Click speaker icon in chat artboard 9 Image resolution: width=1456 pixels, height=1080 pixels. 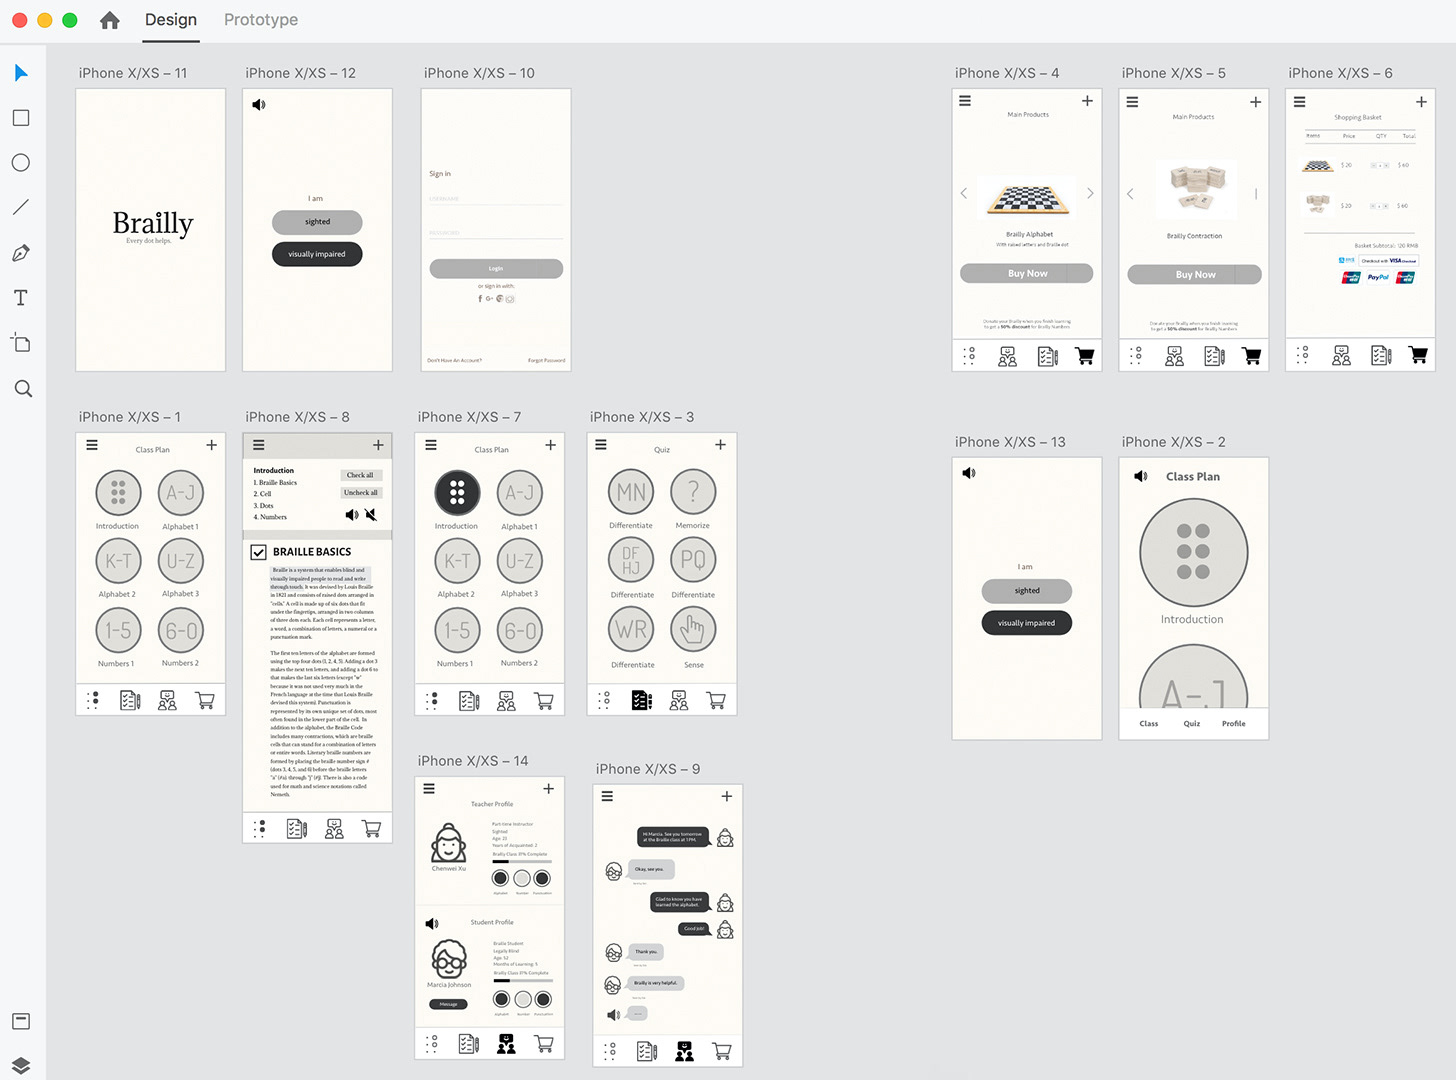tap(614, 1015)
